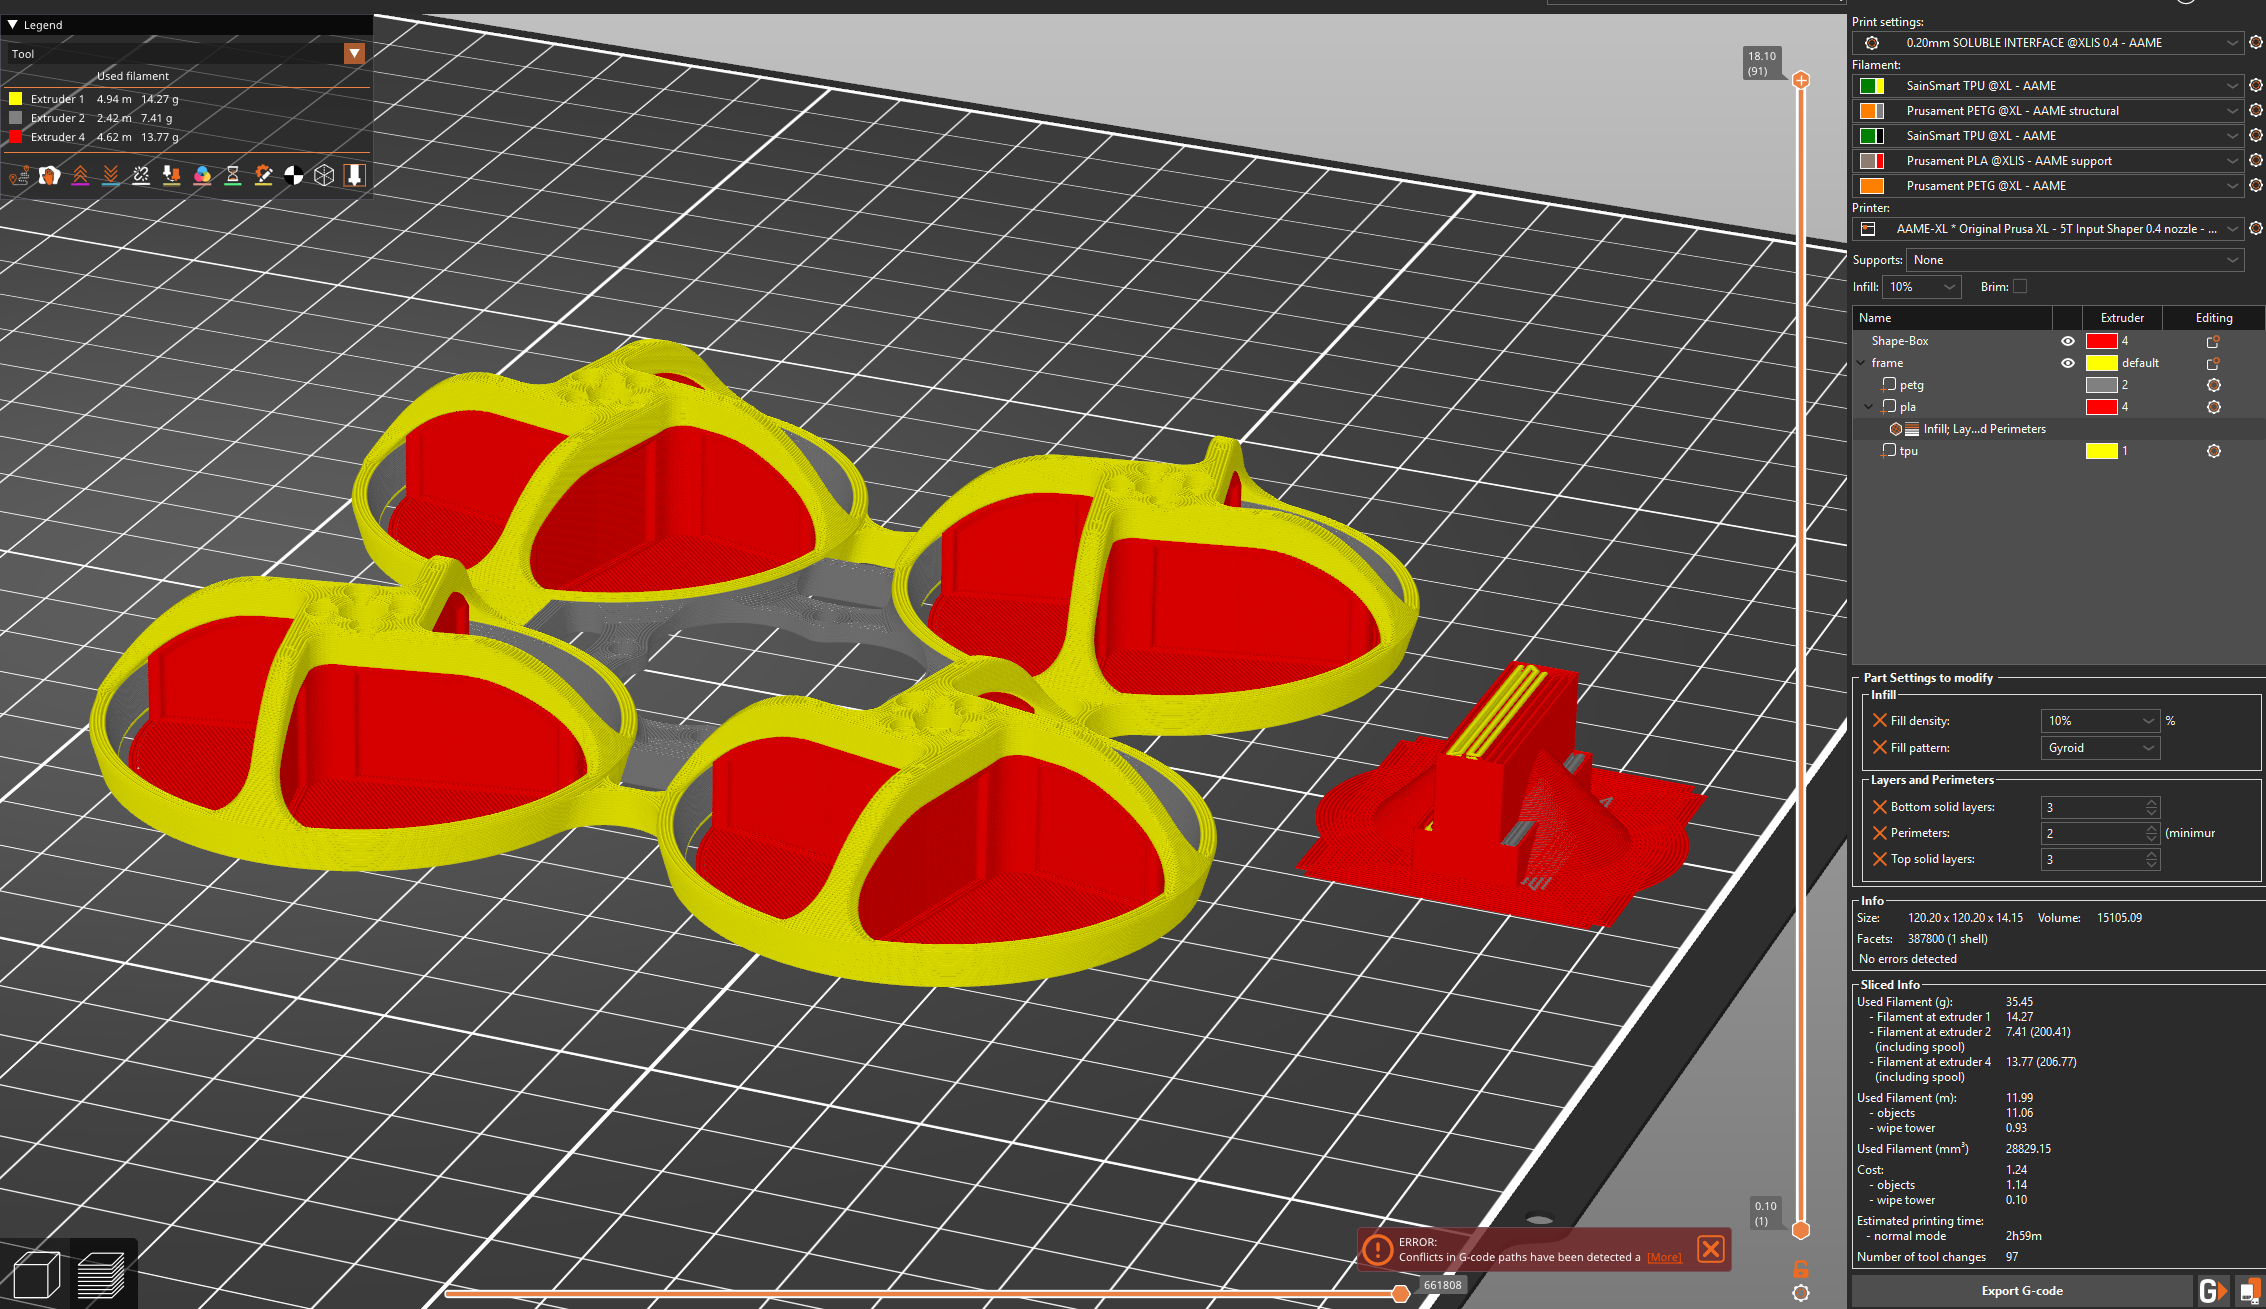Click the Export G-code button
The height and width of the screenshot is (1309, 2266).
(2021, 1291)
